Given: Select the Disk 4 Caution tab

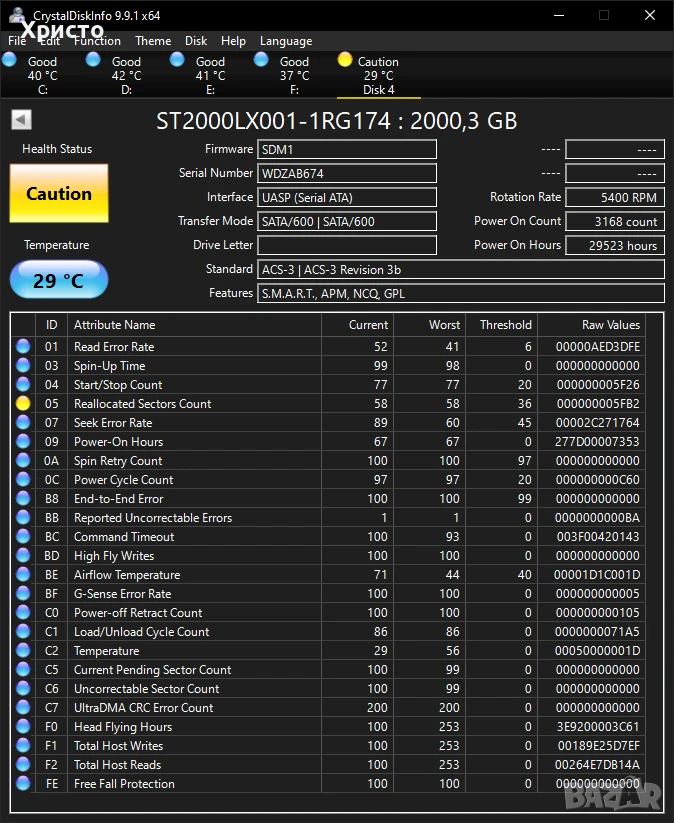Looking at the screenshot, I should pos(378,75).
